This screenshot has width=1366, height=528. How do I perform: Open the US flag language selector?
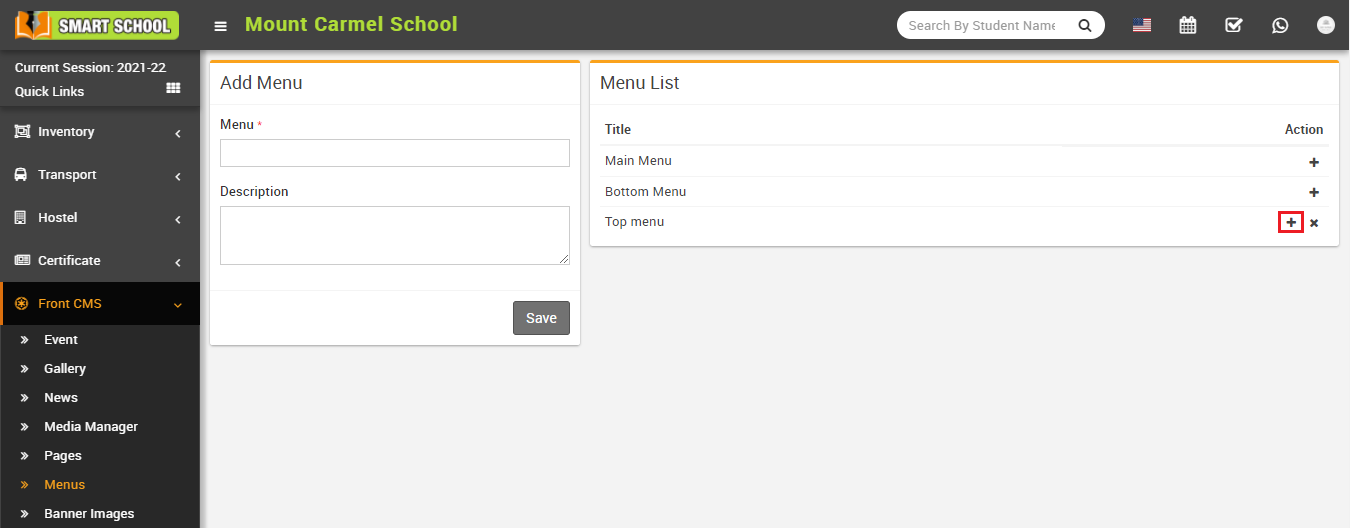click(1142, 26)
